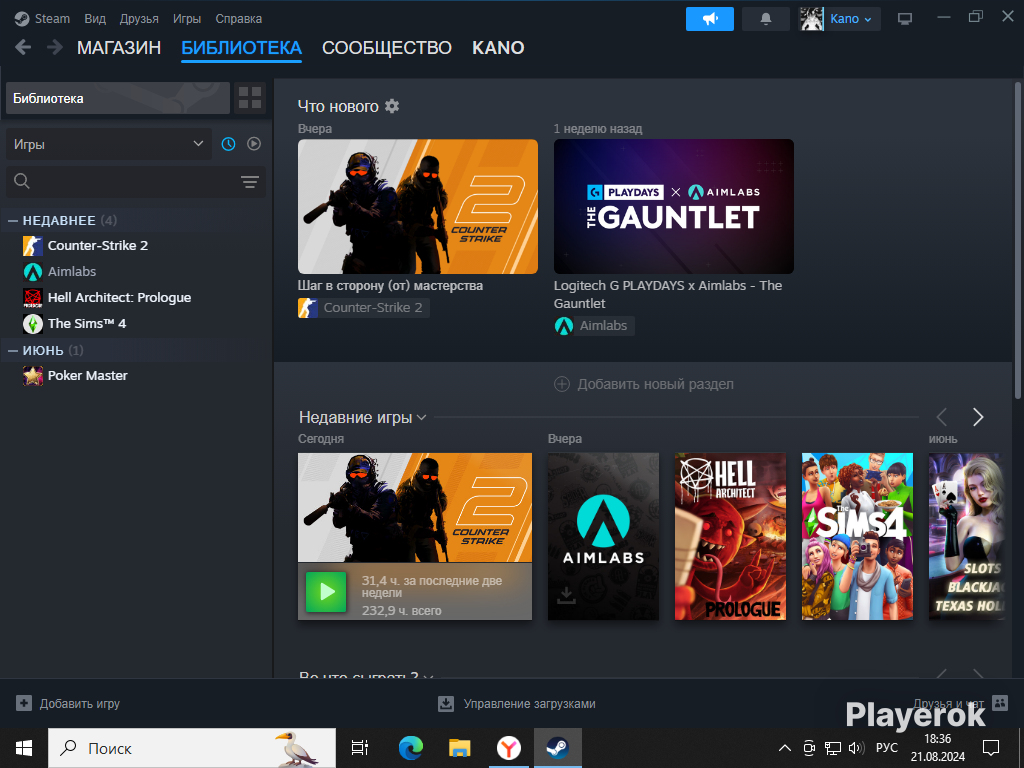Expand the Игры filter dropdown

click(108, 144)
